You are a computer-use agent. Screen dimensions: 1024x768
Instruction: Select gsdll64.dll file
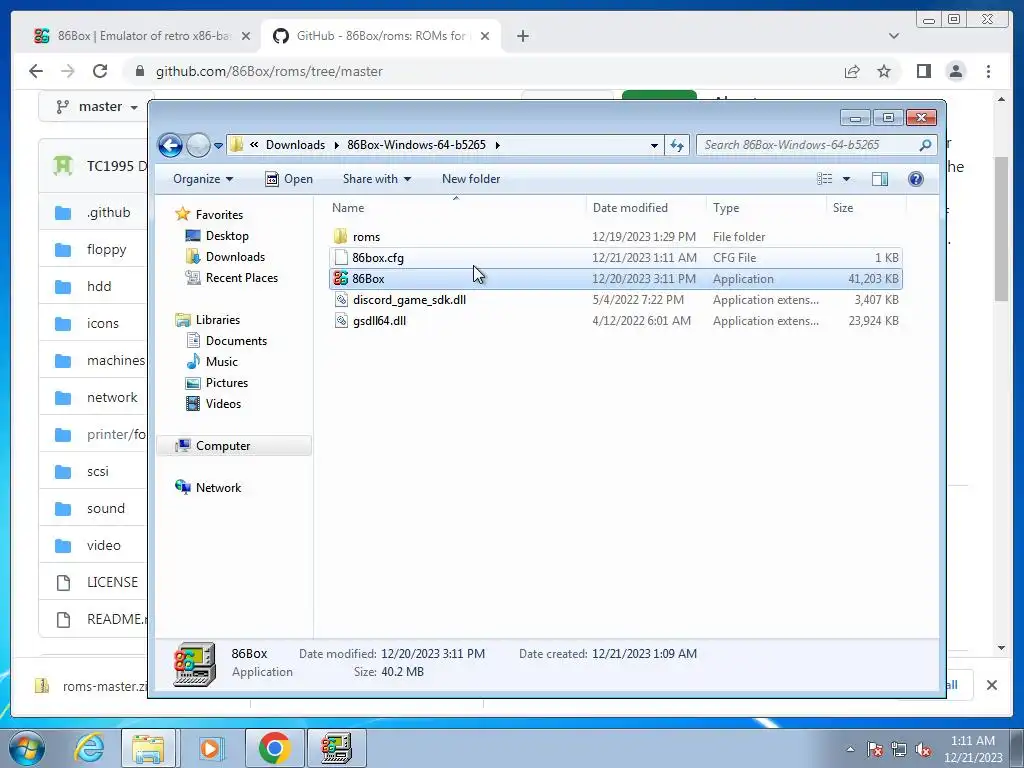(616, 321)
